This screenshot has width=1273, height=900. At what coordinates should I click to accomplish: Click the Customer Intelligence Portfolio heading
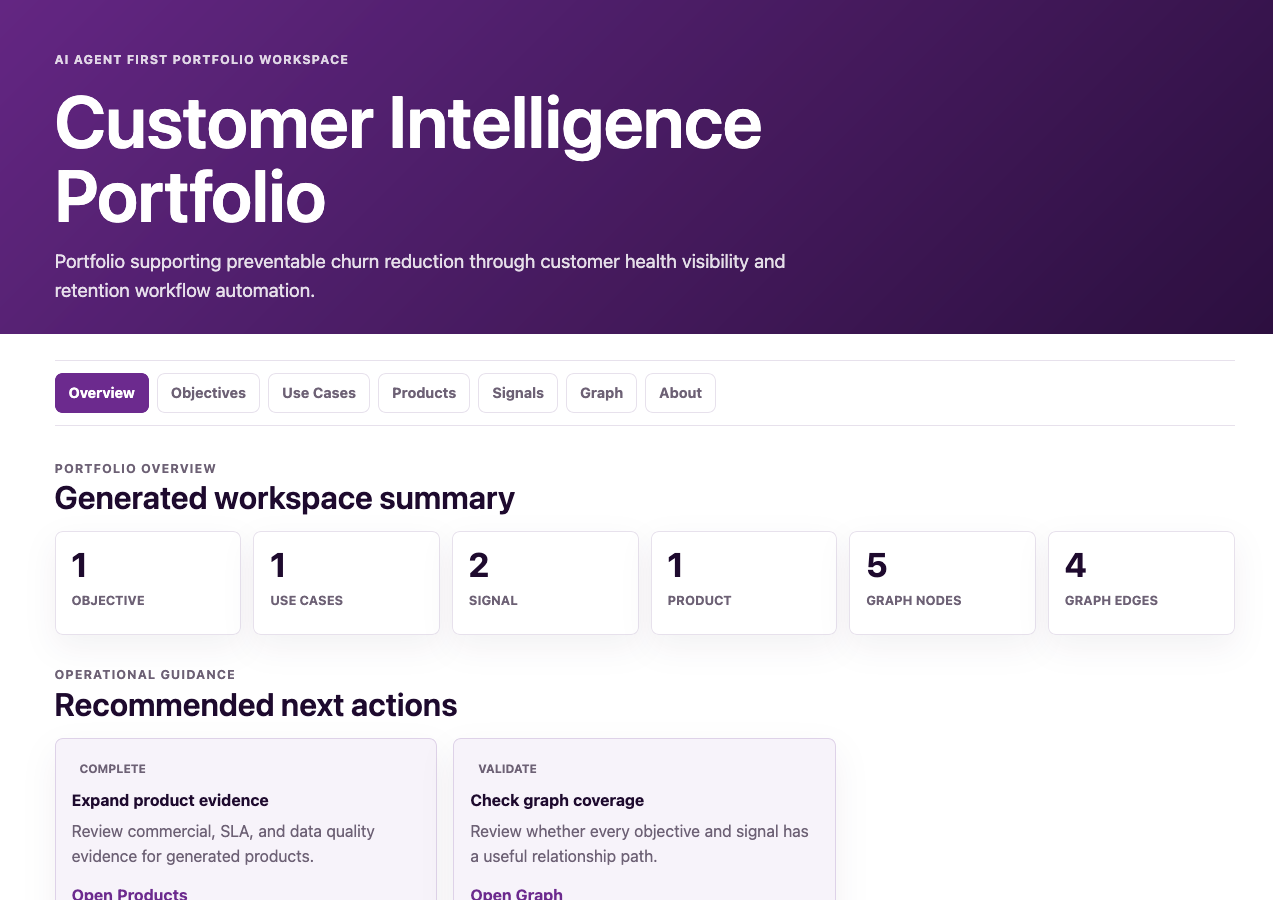coord(408,160)
